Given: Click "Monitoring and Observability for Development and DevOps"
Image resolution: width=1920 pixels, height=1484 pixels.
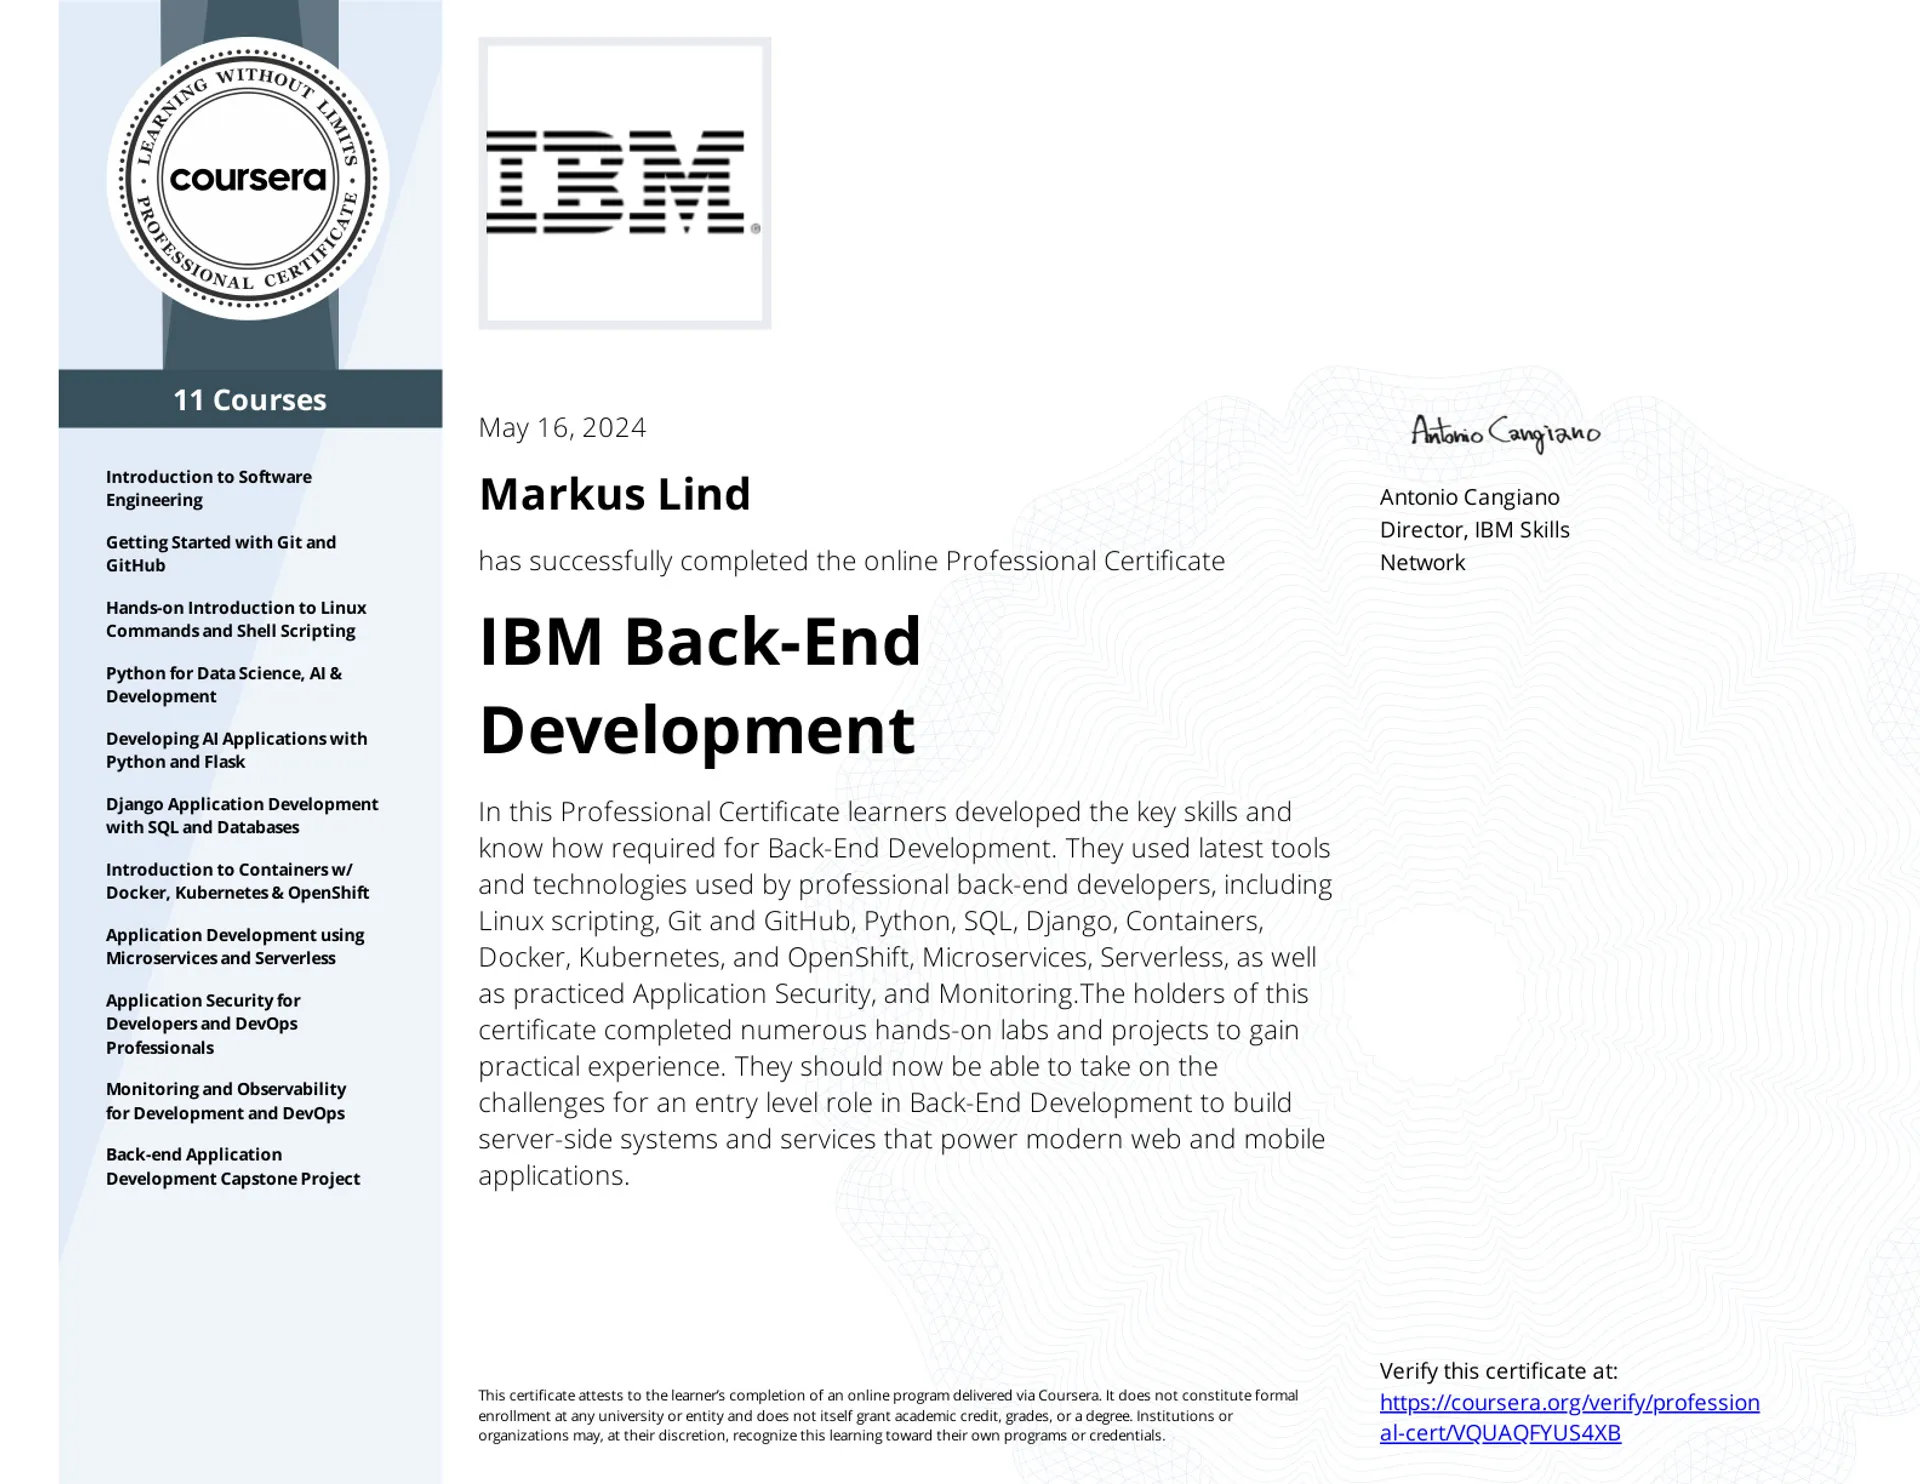Looking at the screenshot, I should point(226,1100).
